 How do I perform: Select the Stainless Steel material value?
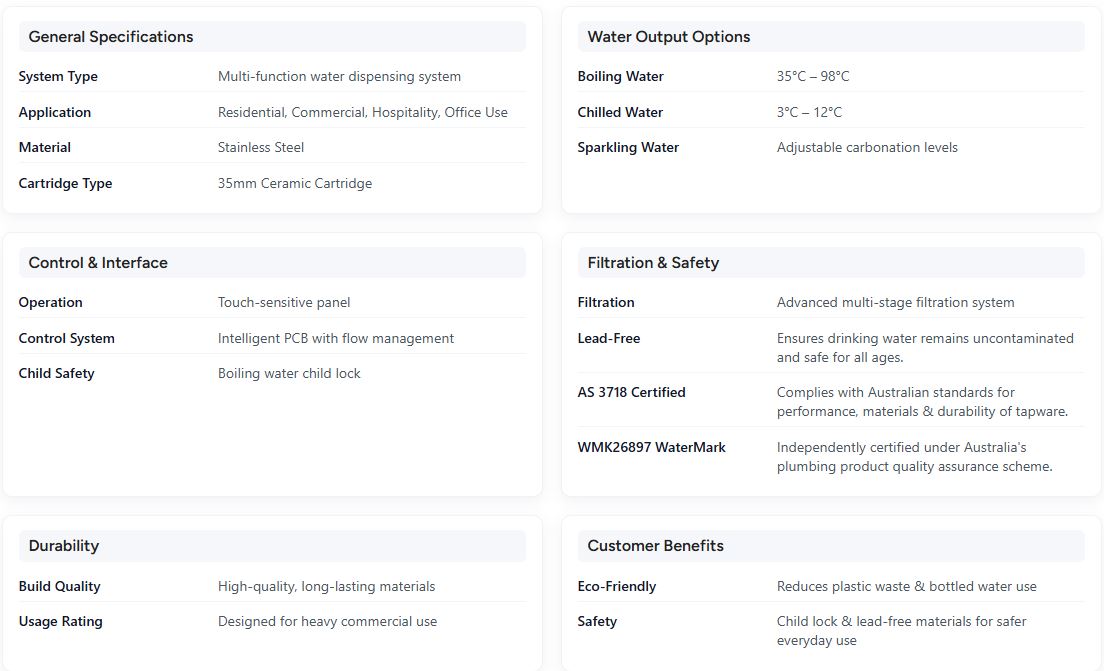(261, 148)
